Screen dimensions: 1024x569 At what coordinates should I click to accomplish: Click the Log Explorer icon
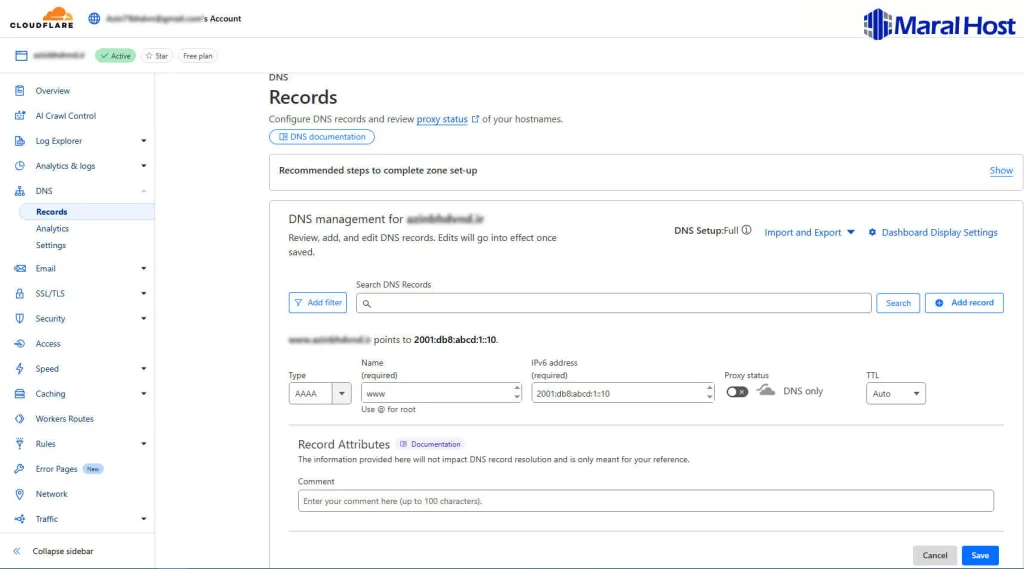pos(20,141)
